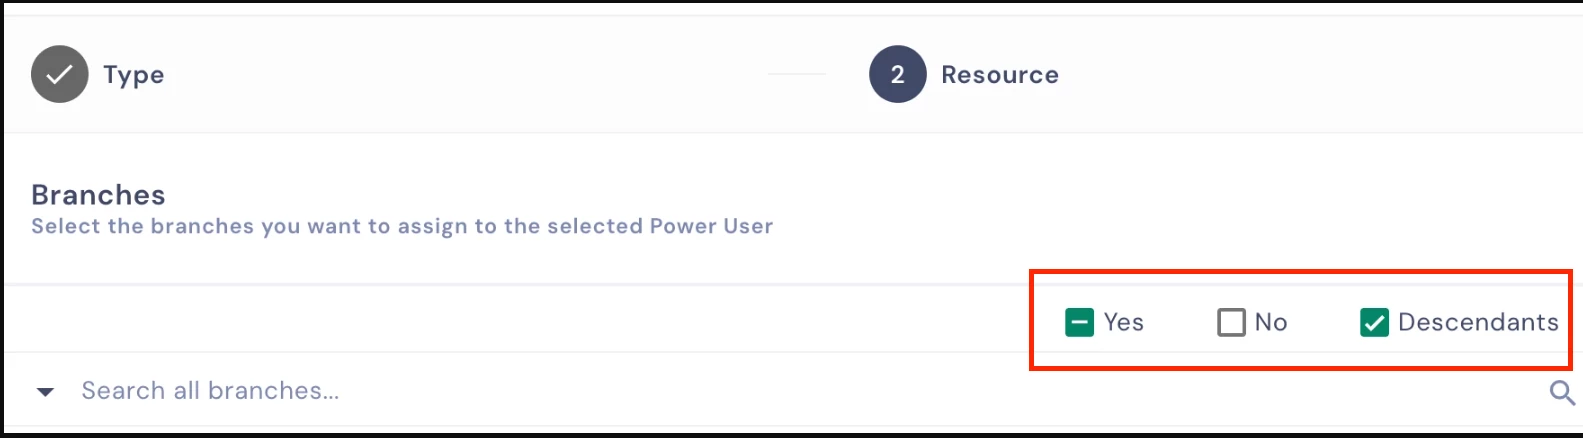1583x438 pixels.
Task: Click "Power User" in the description
Action: [711, 226]
